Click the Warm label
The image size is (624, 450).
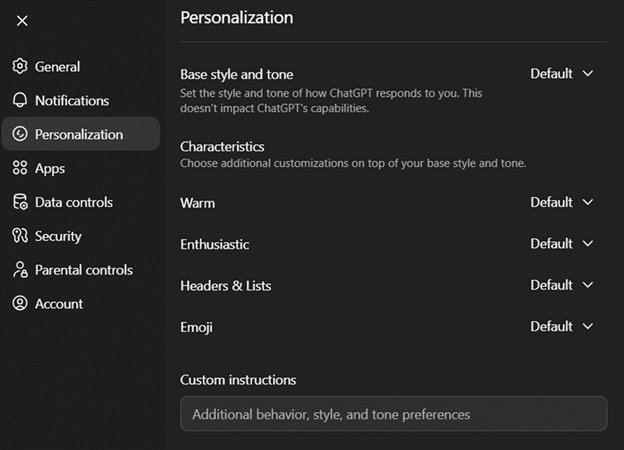(x=197, y=203)
